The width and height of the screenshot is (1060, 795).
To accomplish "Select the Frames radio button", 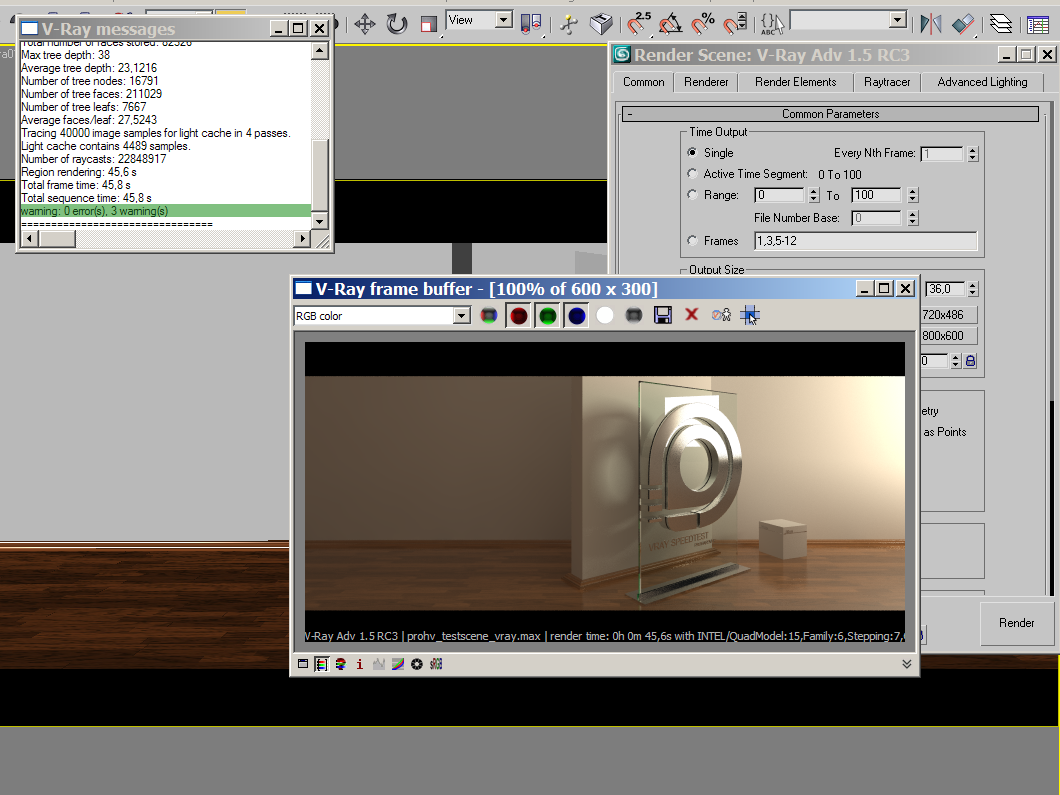I will tap(692, 240).
